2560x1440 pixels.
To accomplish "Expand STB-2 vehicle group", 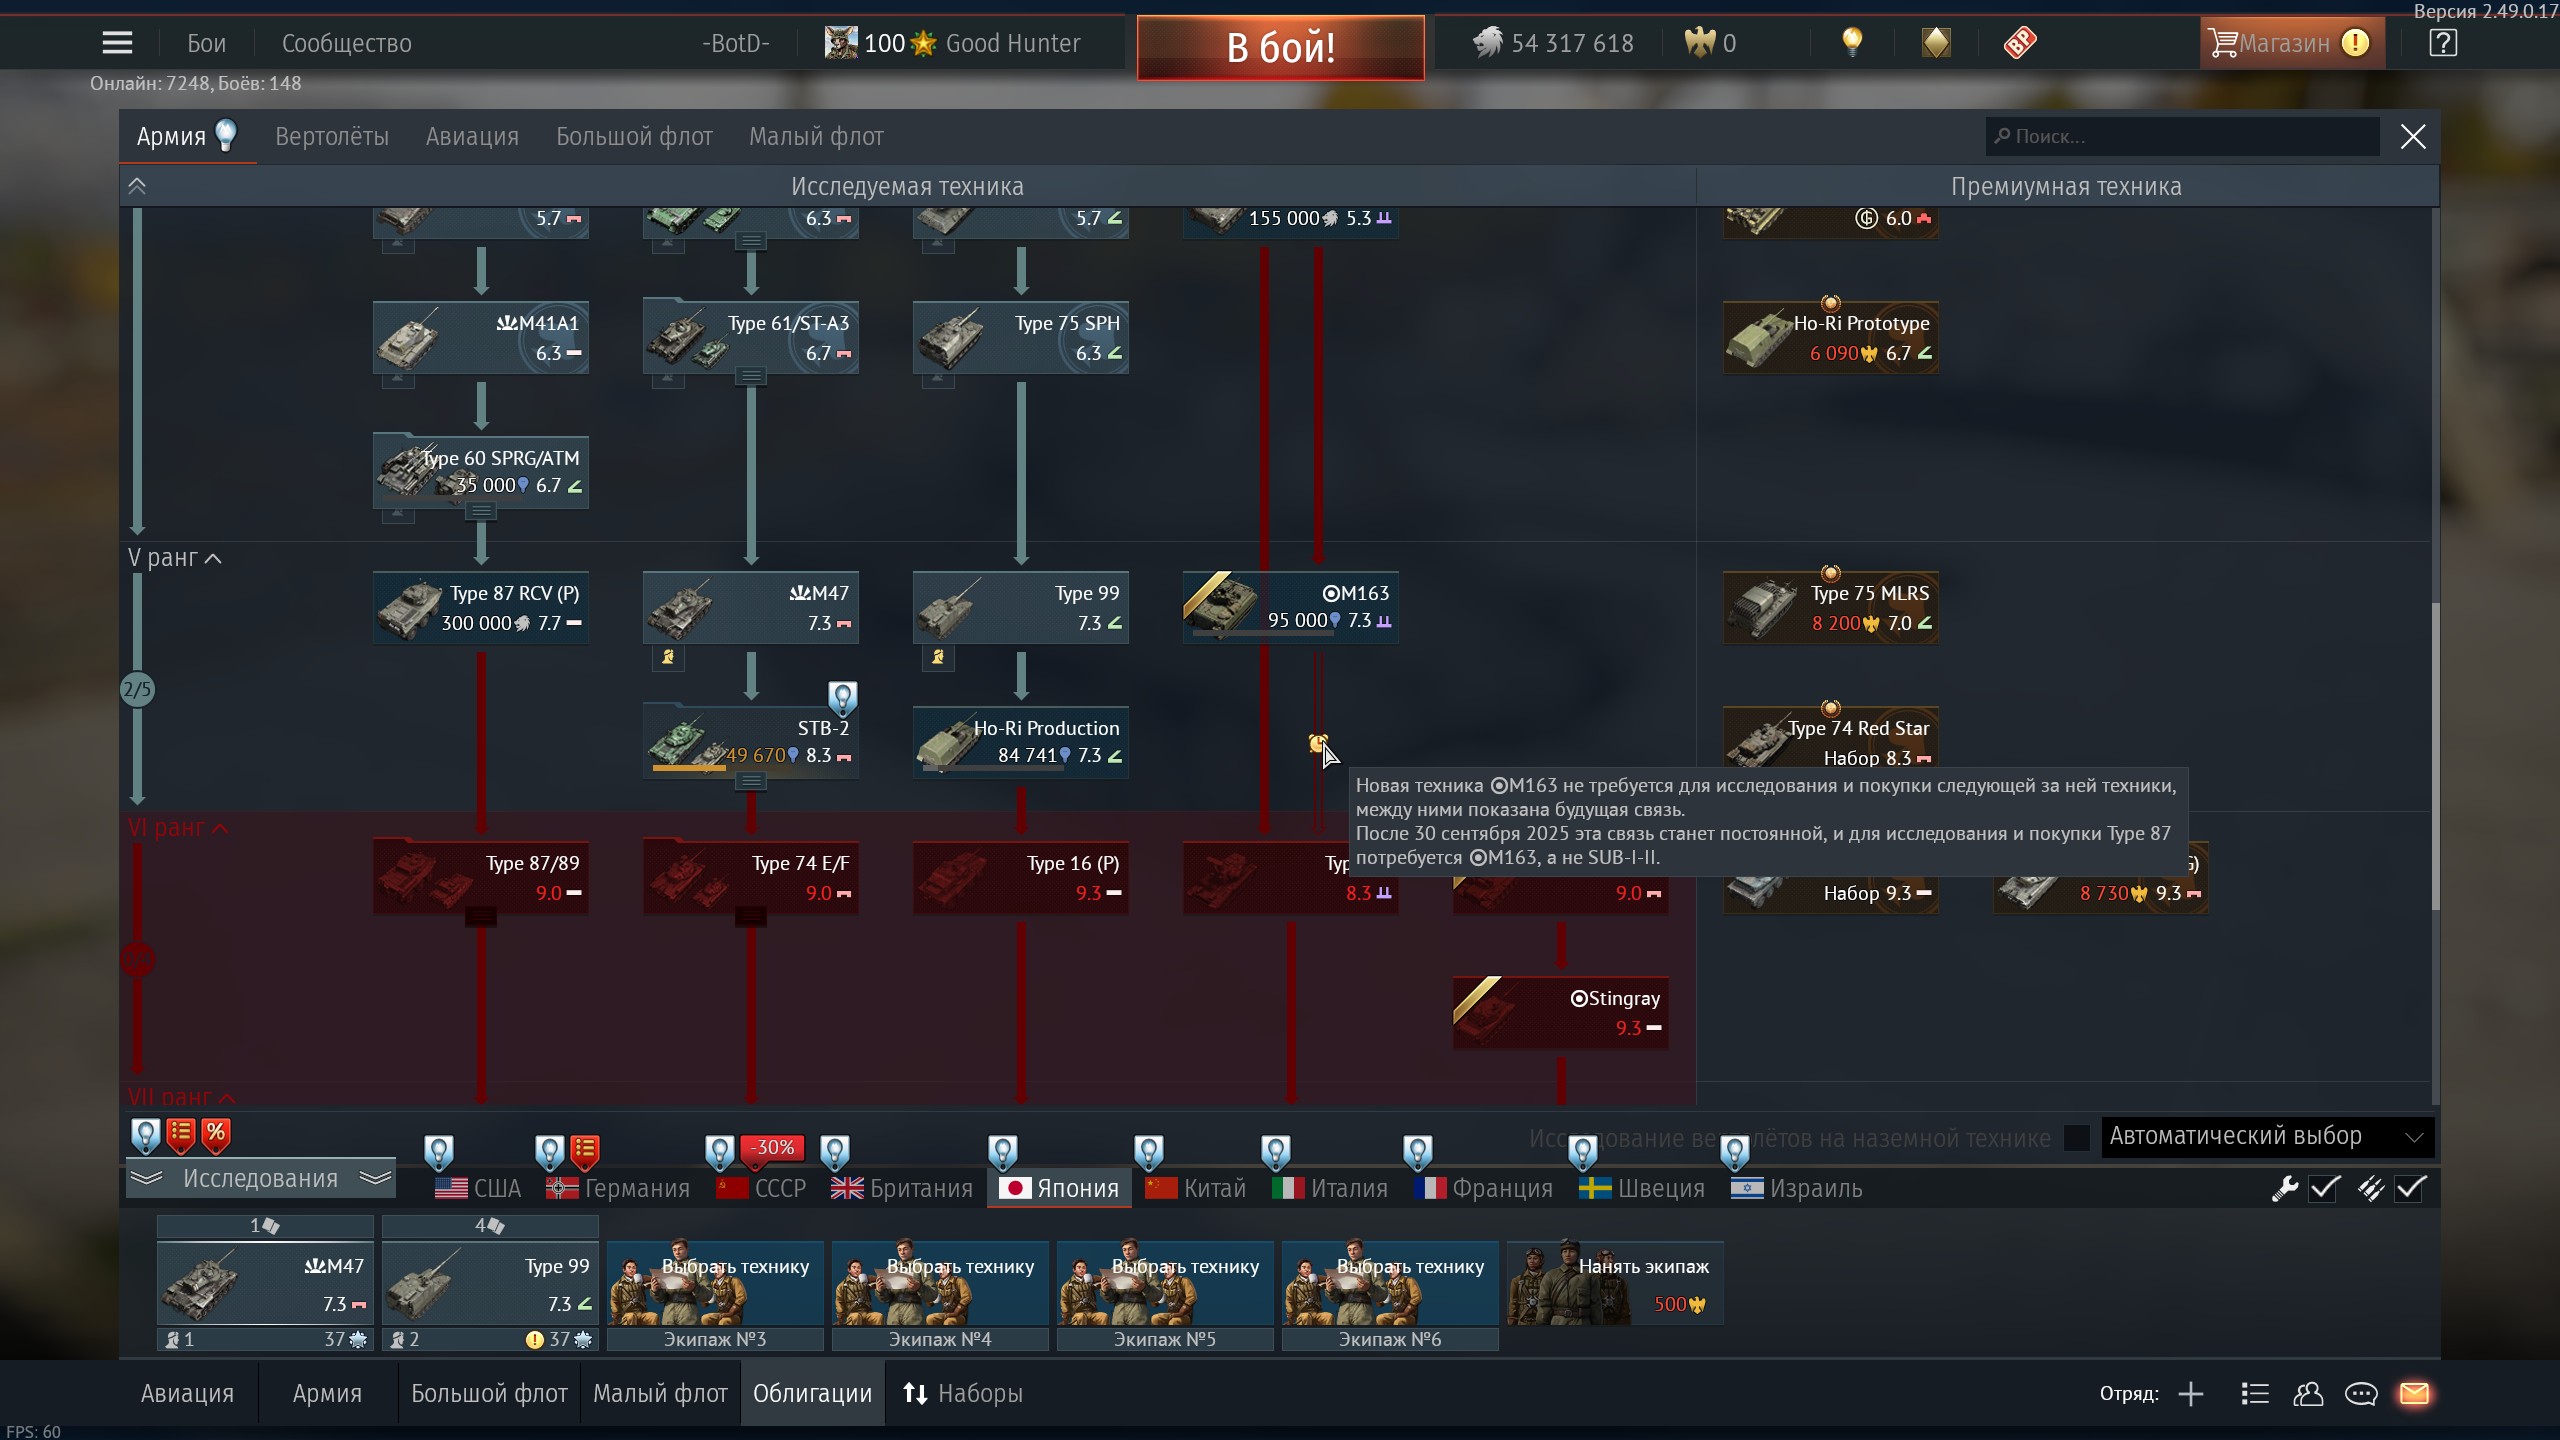I will (x=751, y=782).
